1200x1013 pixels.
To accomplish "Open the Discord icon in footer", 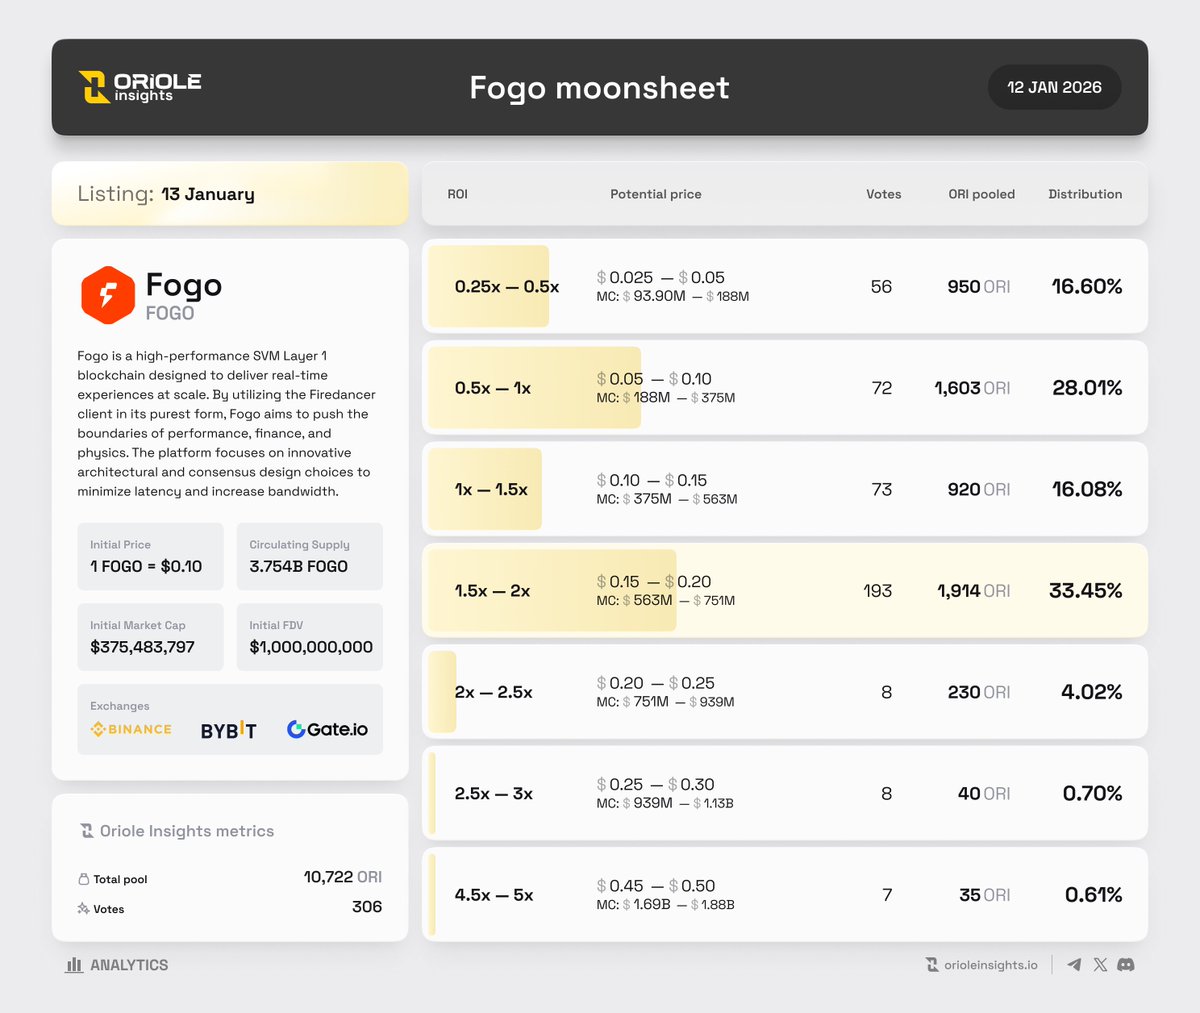I will pyautogui.click(x=1125, y=965).
